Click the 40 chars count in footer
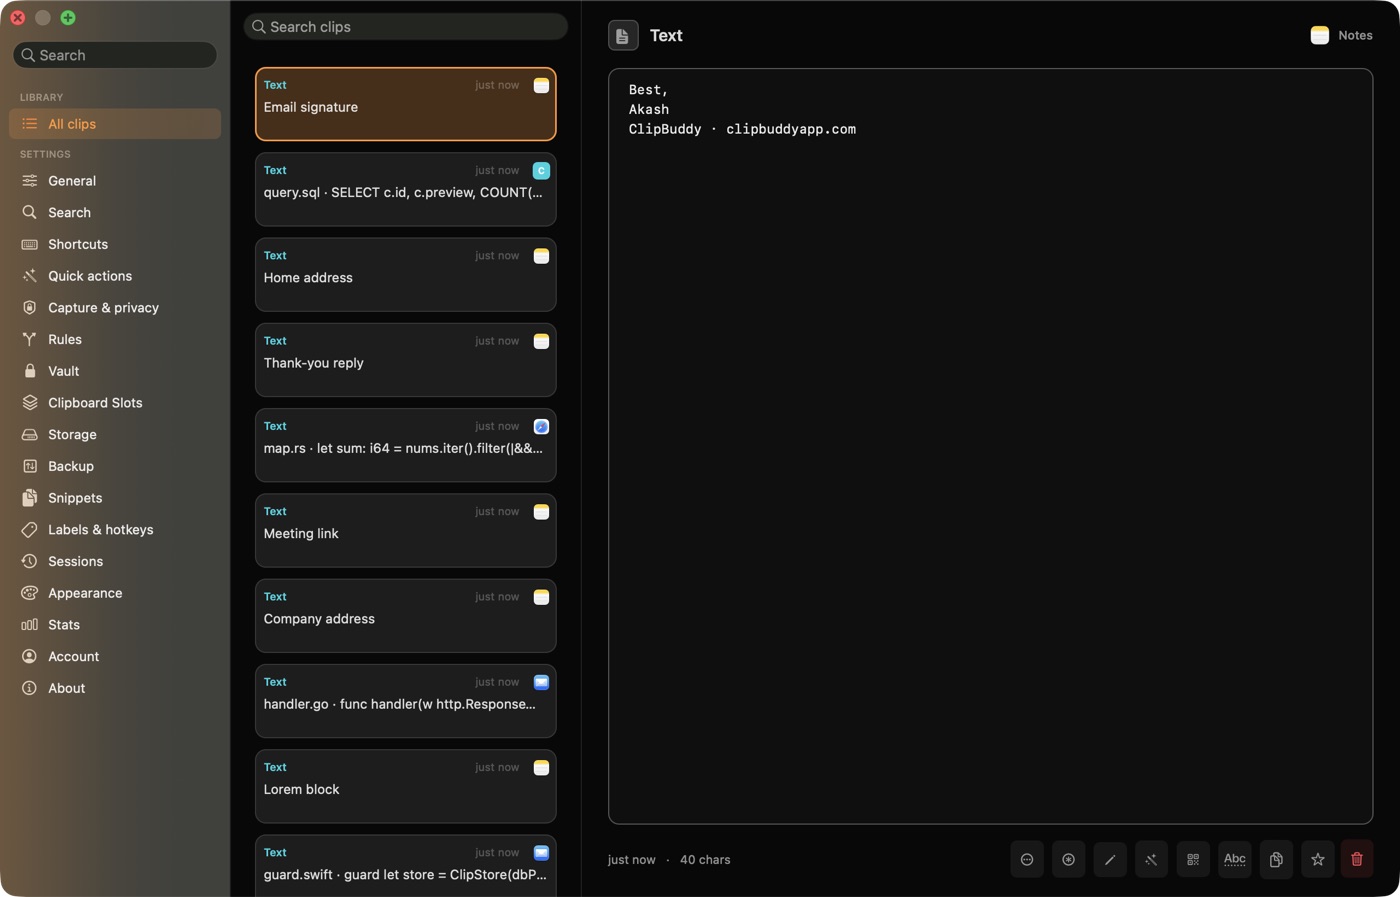 [x=705, y=860]
